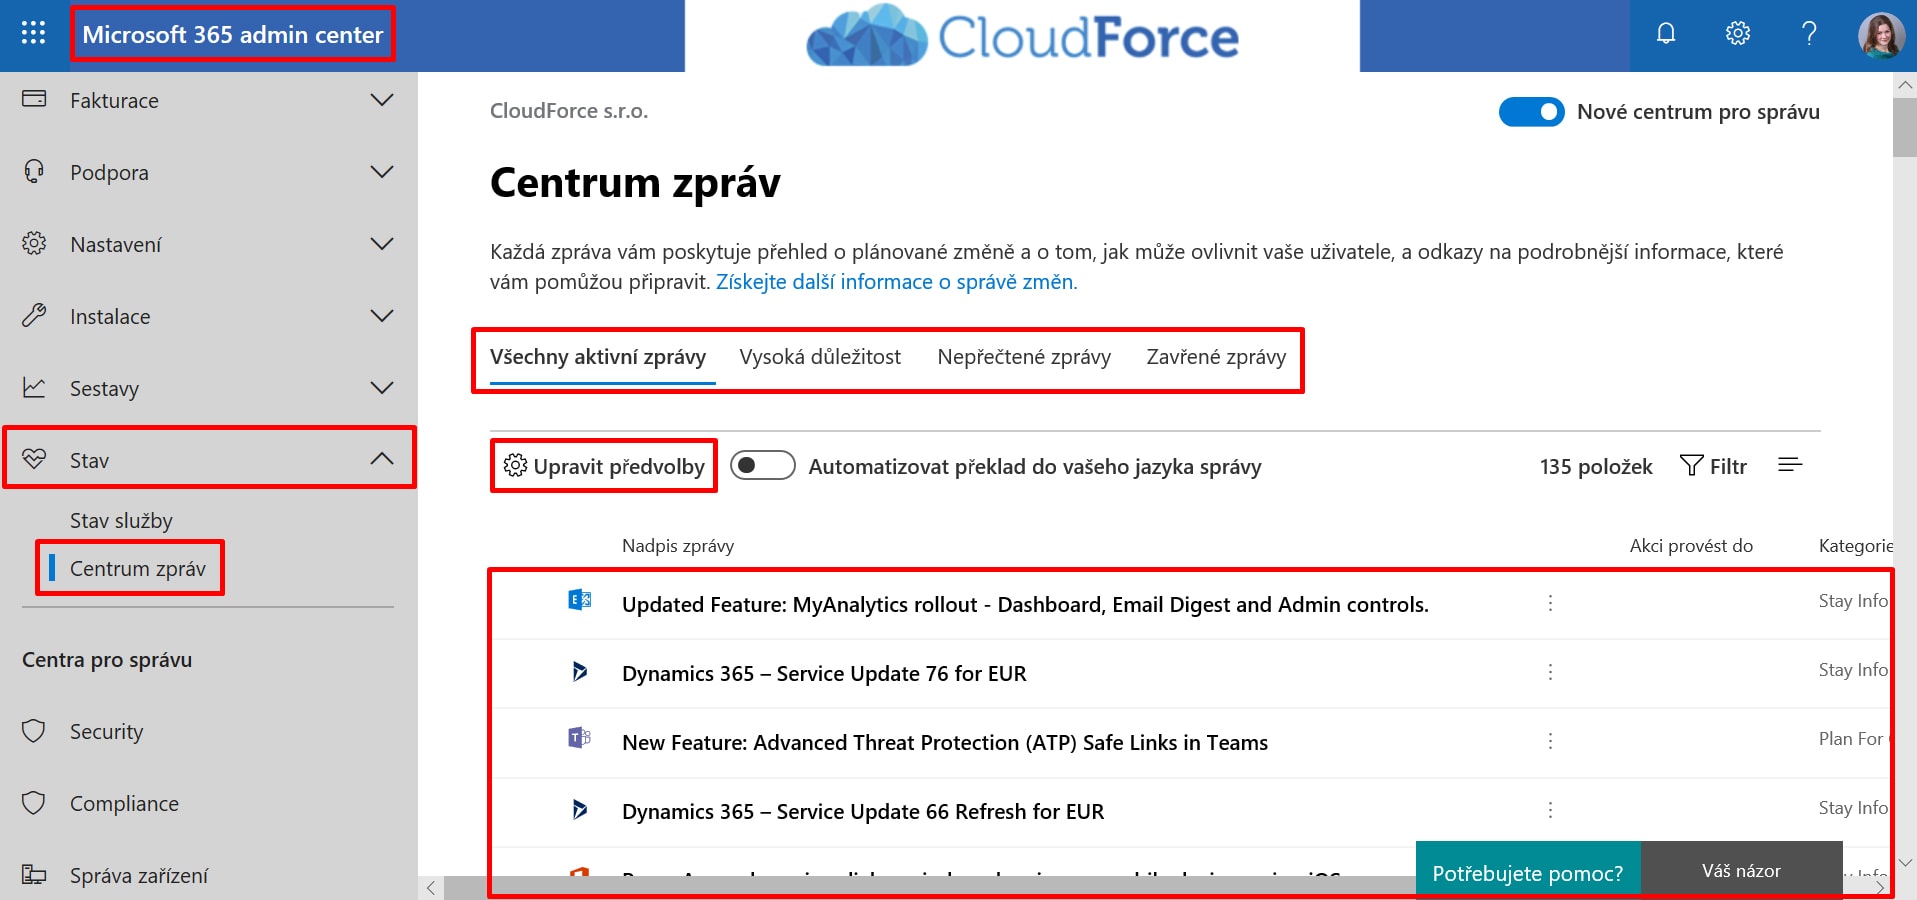This screenshot has width=1917, height=900.
Task: Enable automatic translation toggle
Action: (x=762, y=465)
